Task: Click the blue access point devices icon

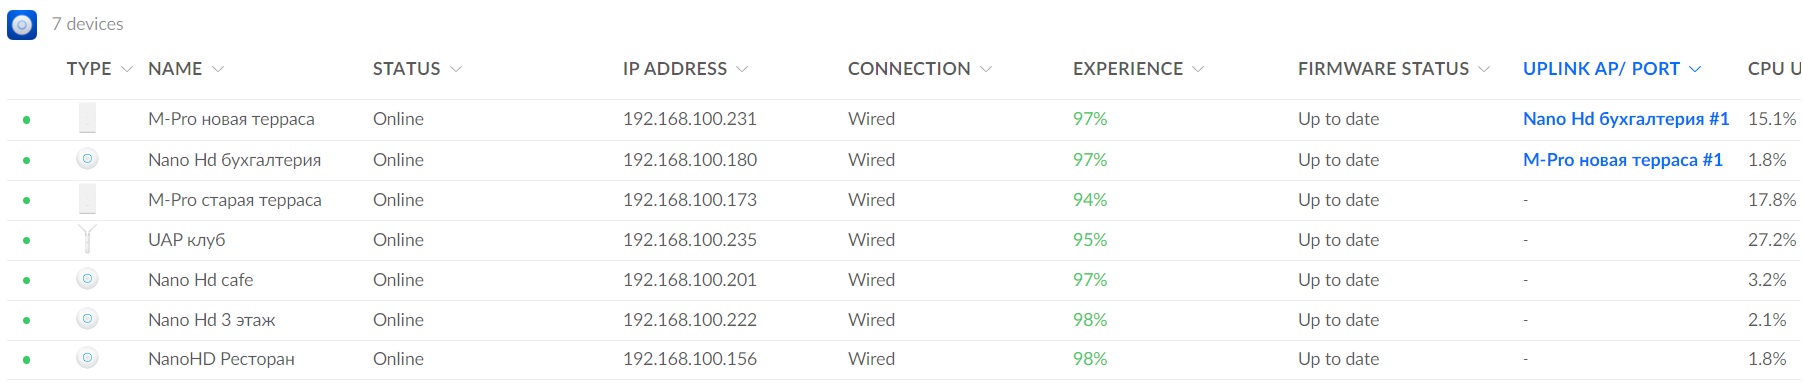Action: pyautogui.click(x=22, y=24)
